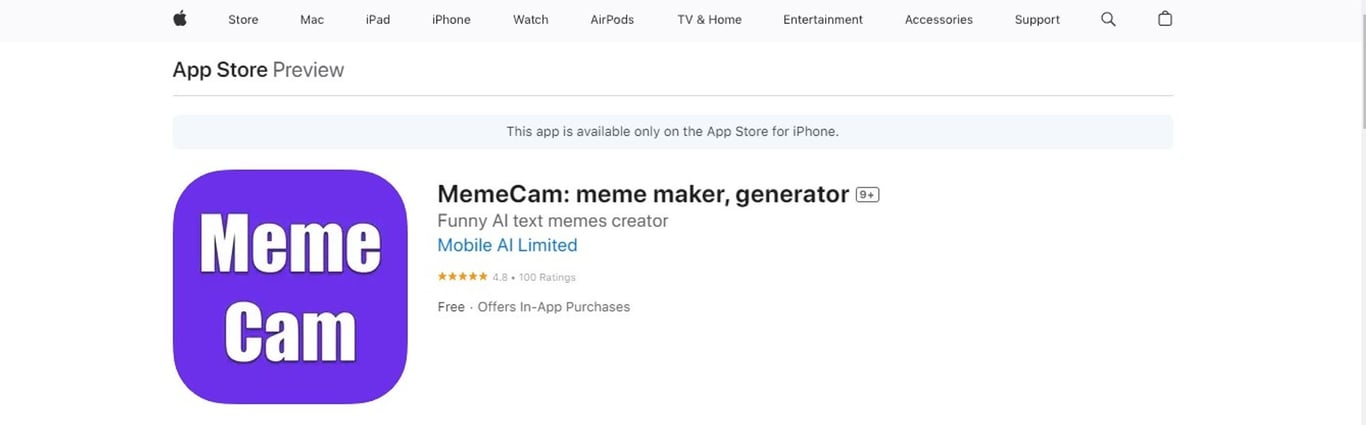The image size is (1366, 425).
Task: Click the 9+ age rating badge
Action: 867,195
